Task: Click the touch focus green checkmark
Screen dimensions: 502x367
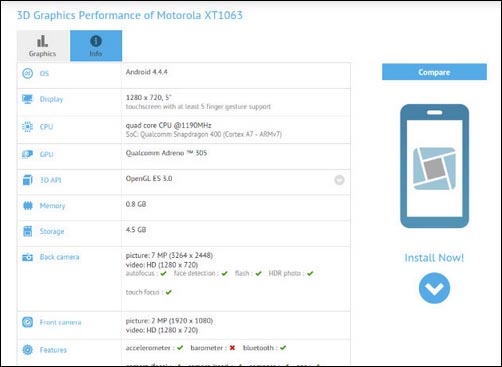Action: click(169, 292)
